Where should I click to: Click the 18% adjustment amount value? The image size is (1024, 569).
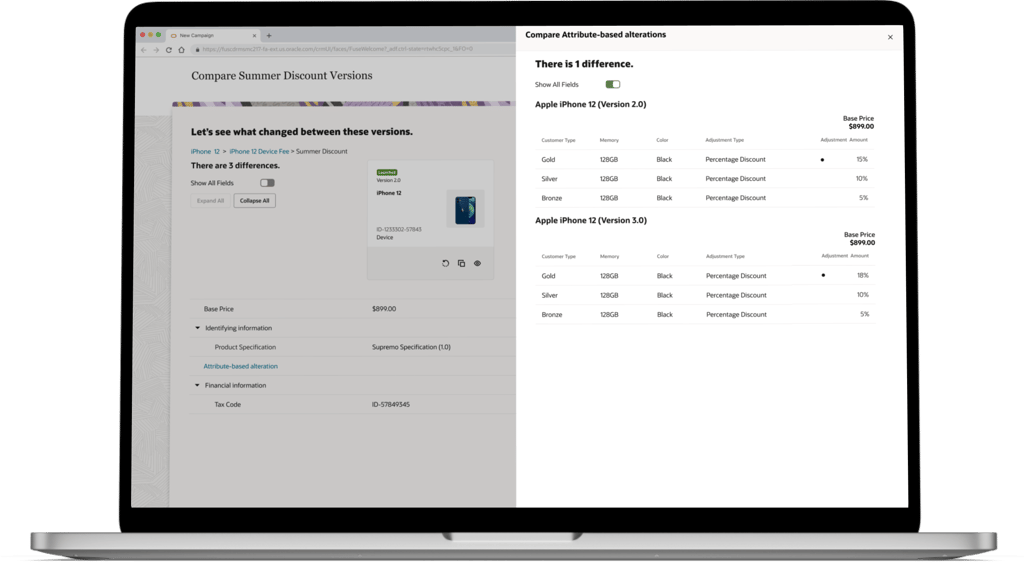[x=863, y=276]
